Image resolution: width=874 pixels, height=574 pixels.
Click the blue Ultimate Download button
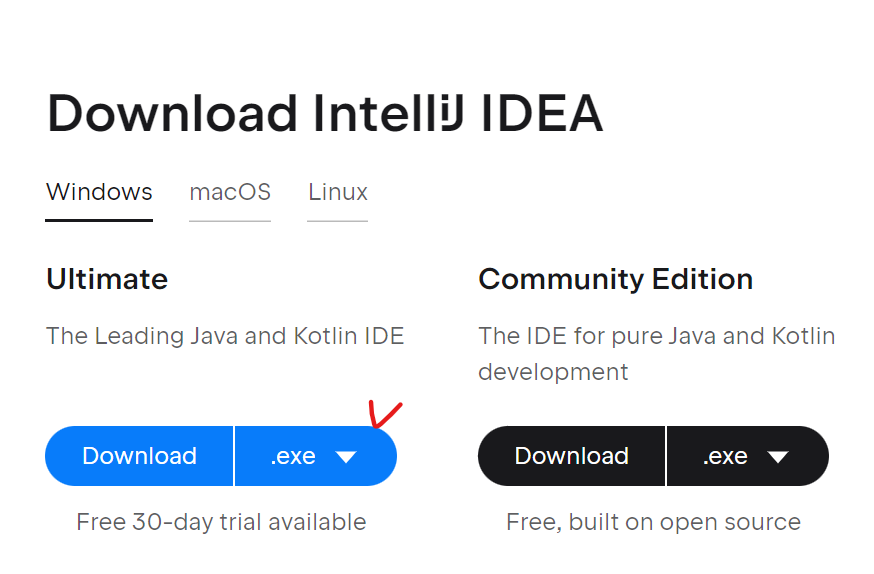click(139, 456)
